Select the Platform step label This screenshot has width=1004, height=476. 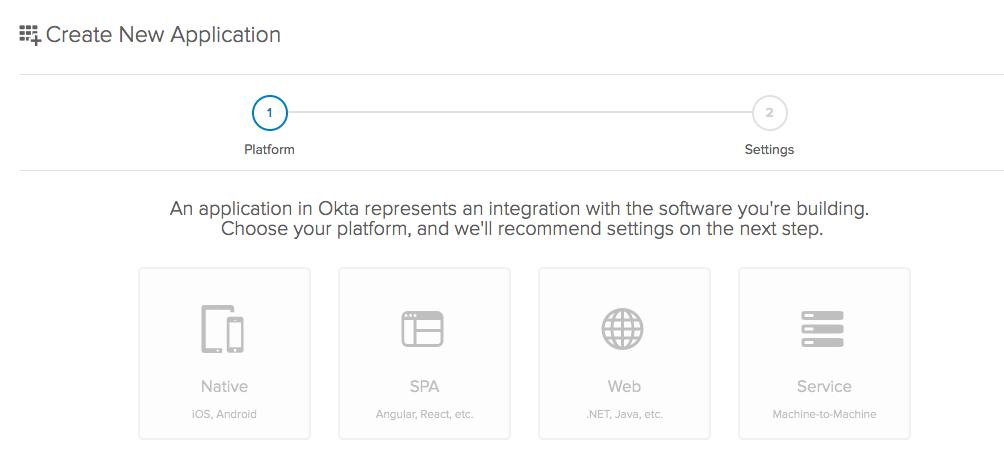click(270, 150)
